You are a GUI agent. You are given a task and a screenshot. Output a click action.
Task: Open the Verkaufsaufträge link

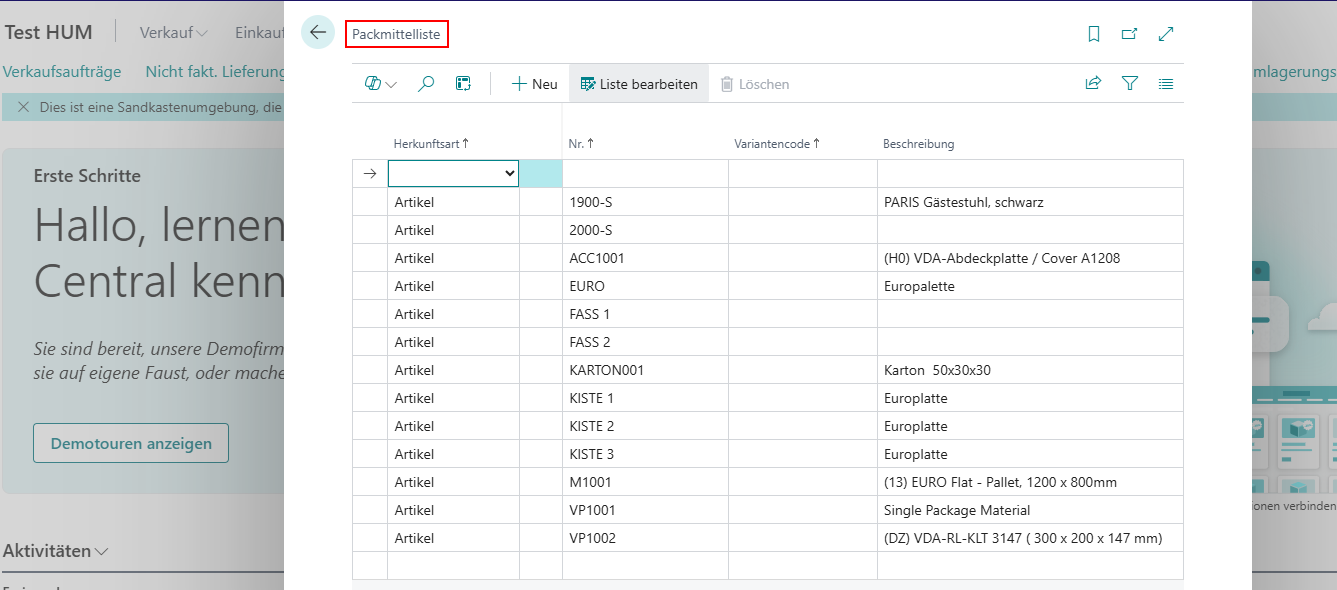coord(62,72)
